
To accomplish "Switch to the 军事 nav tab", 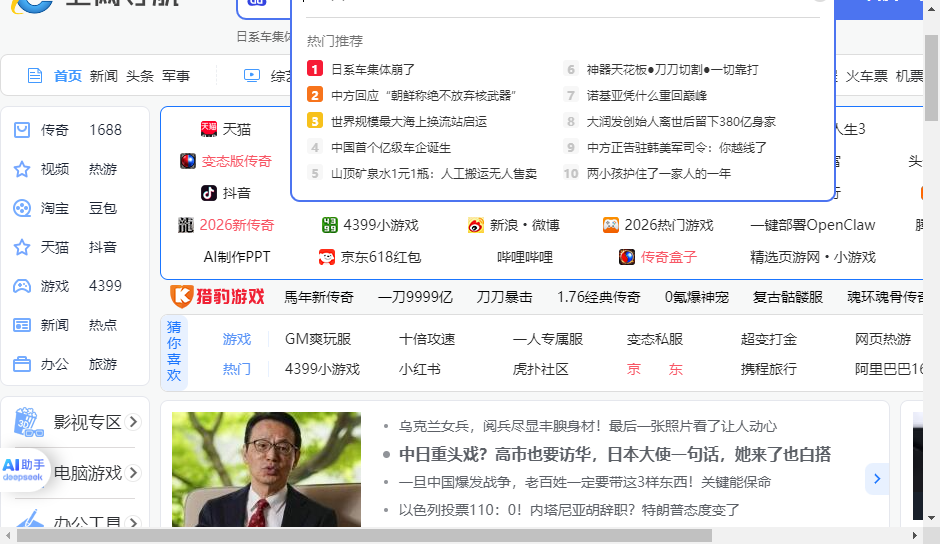I will (x=176, y=76).
